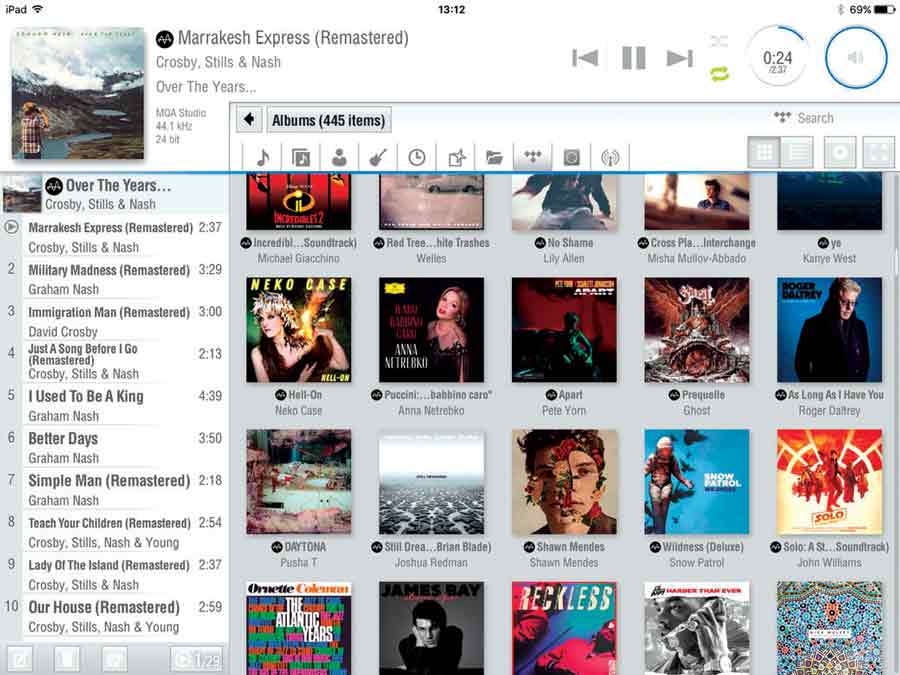Viewport: 900px width, 675px height.
Task: Click the Marrakesh Express (Remastered) title in header
Action: coord(293,38)
